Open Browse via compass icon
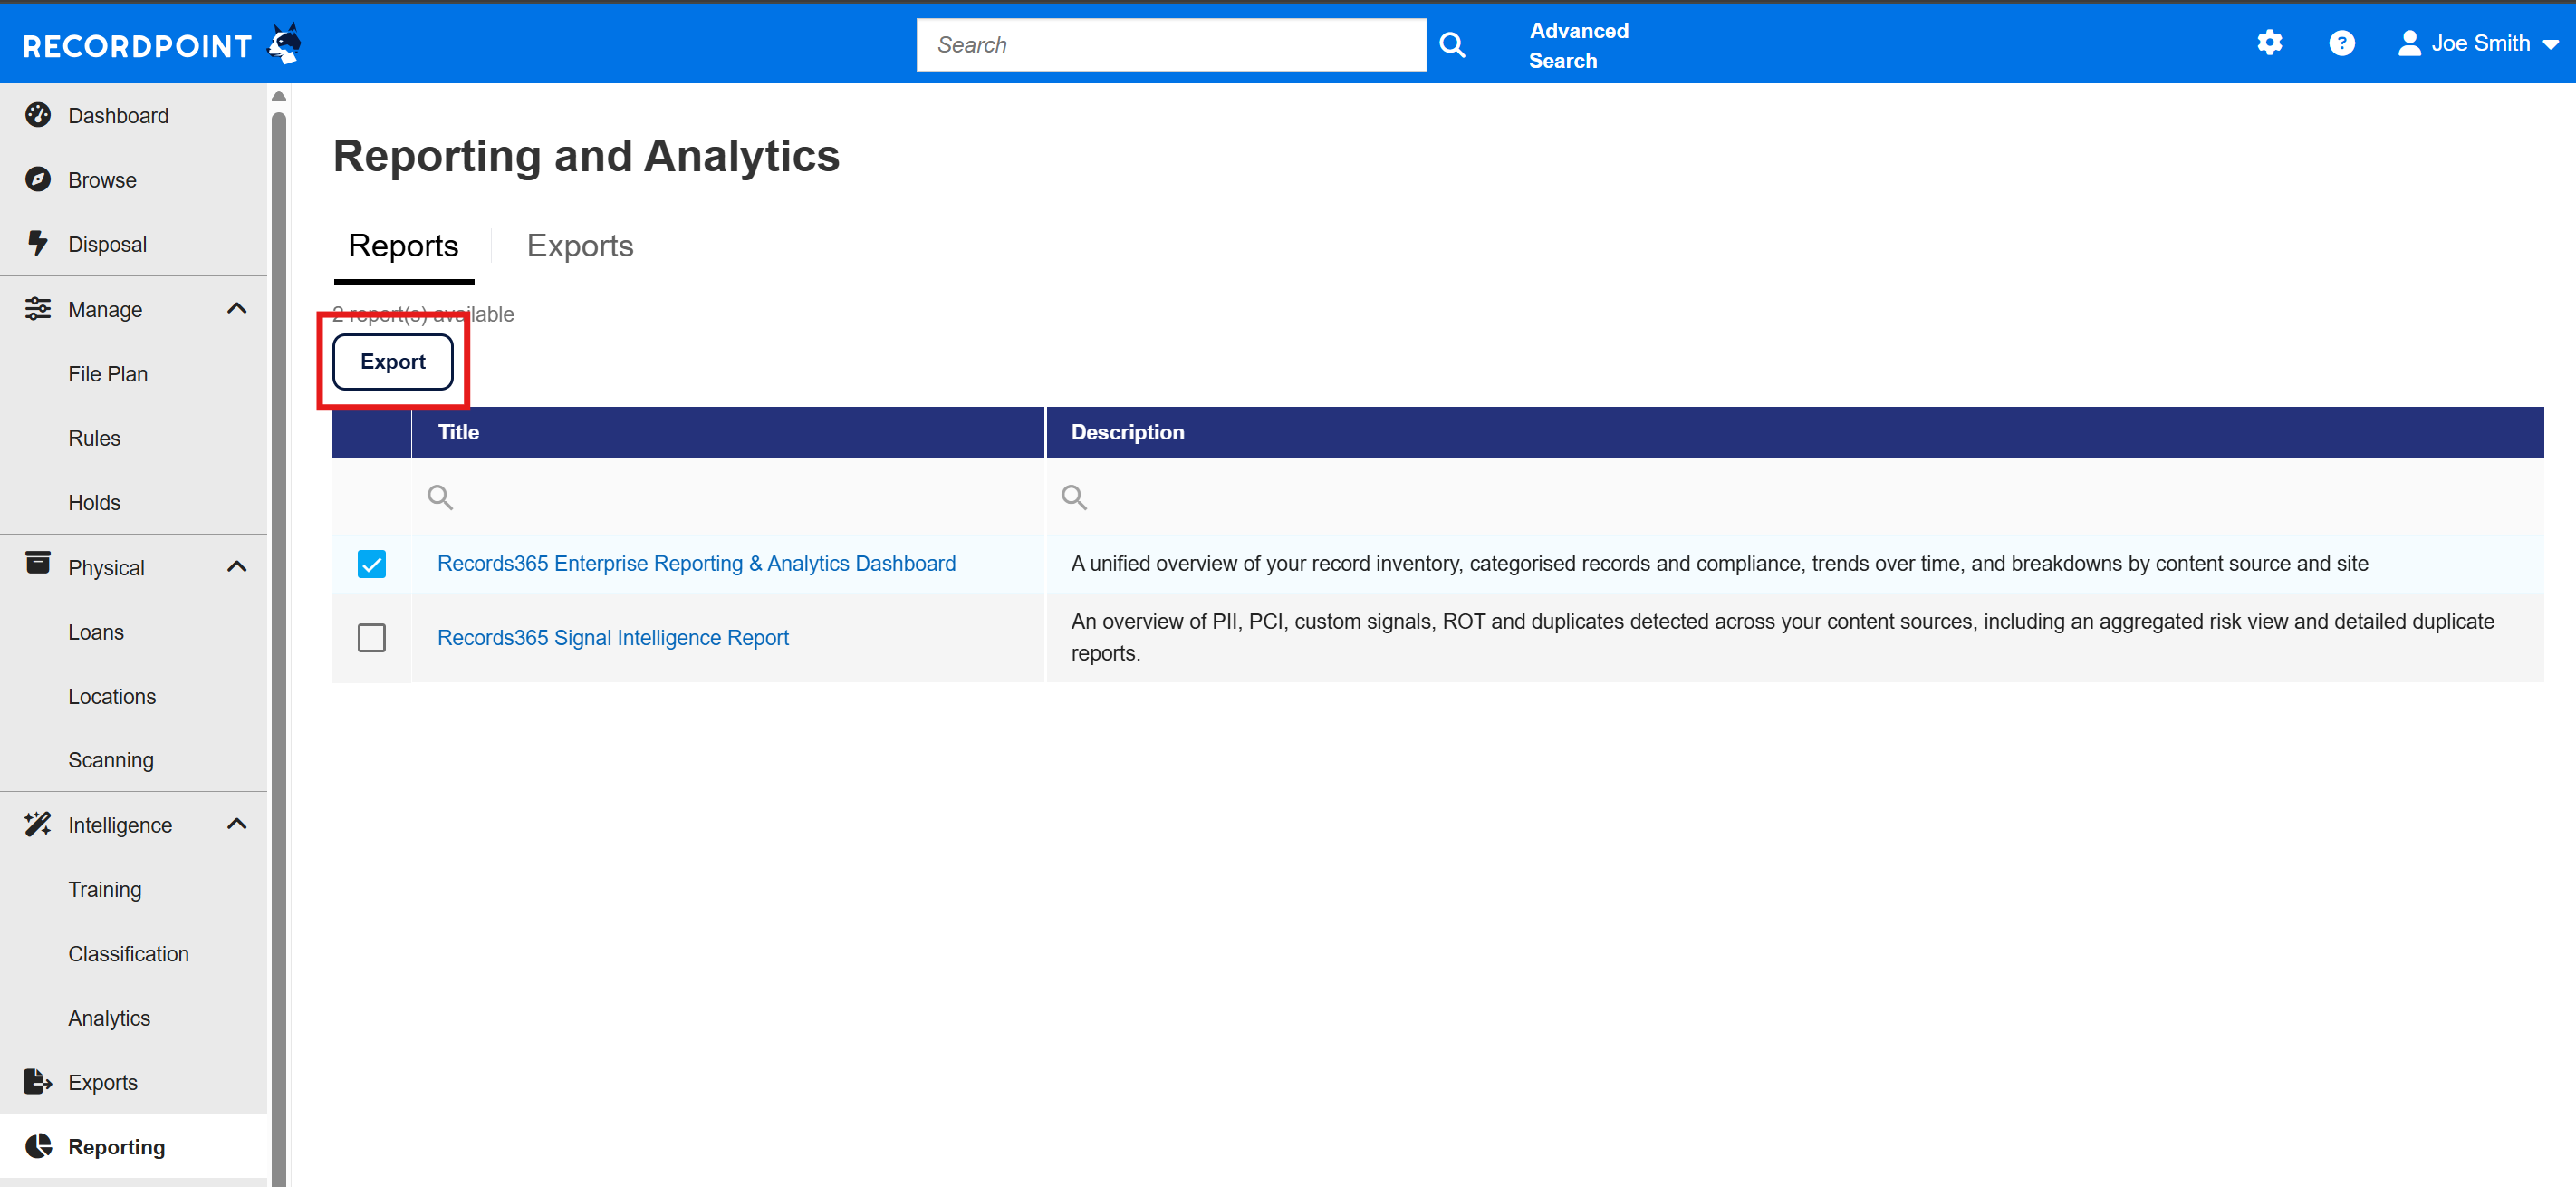Screen dimensions: 2576x1187 [38, 179]
